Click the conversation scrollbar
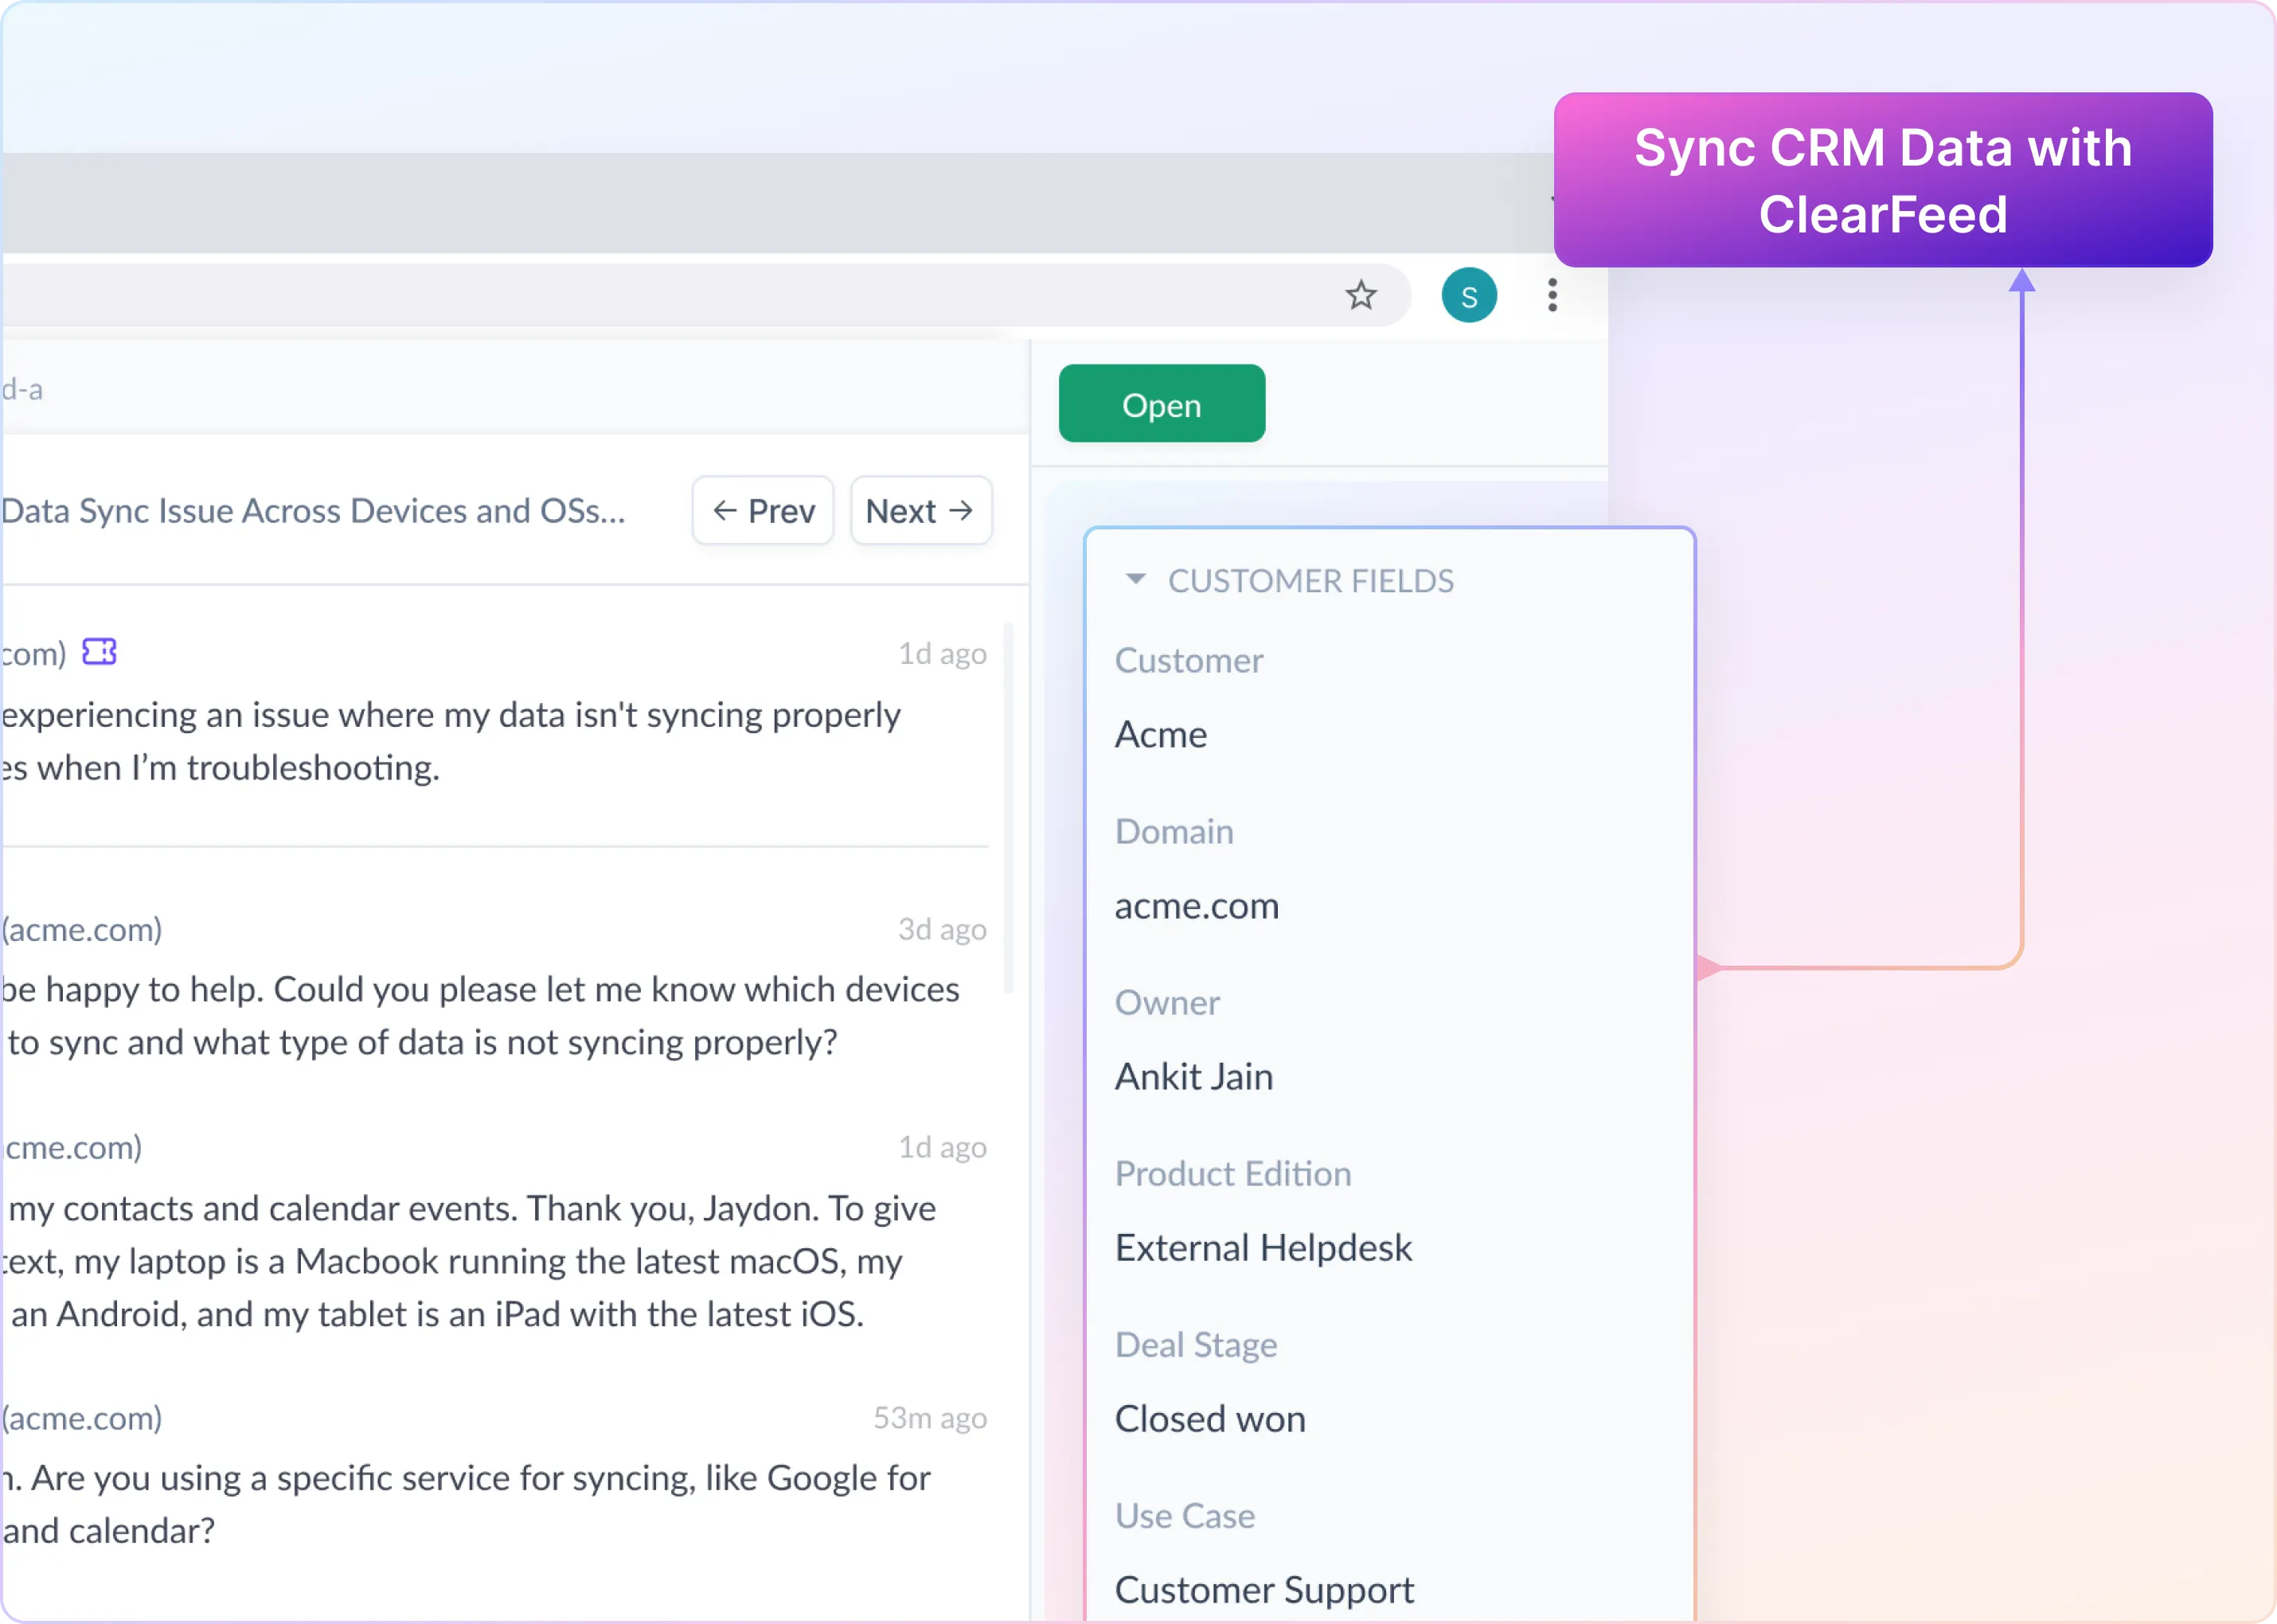The height and width of the screenshot is (1624, 2277). pyautogui.click(x=1007, y=808)
